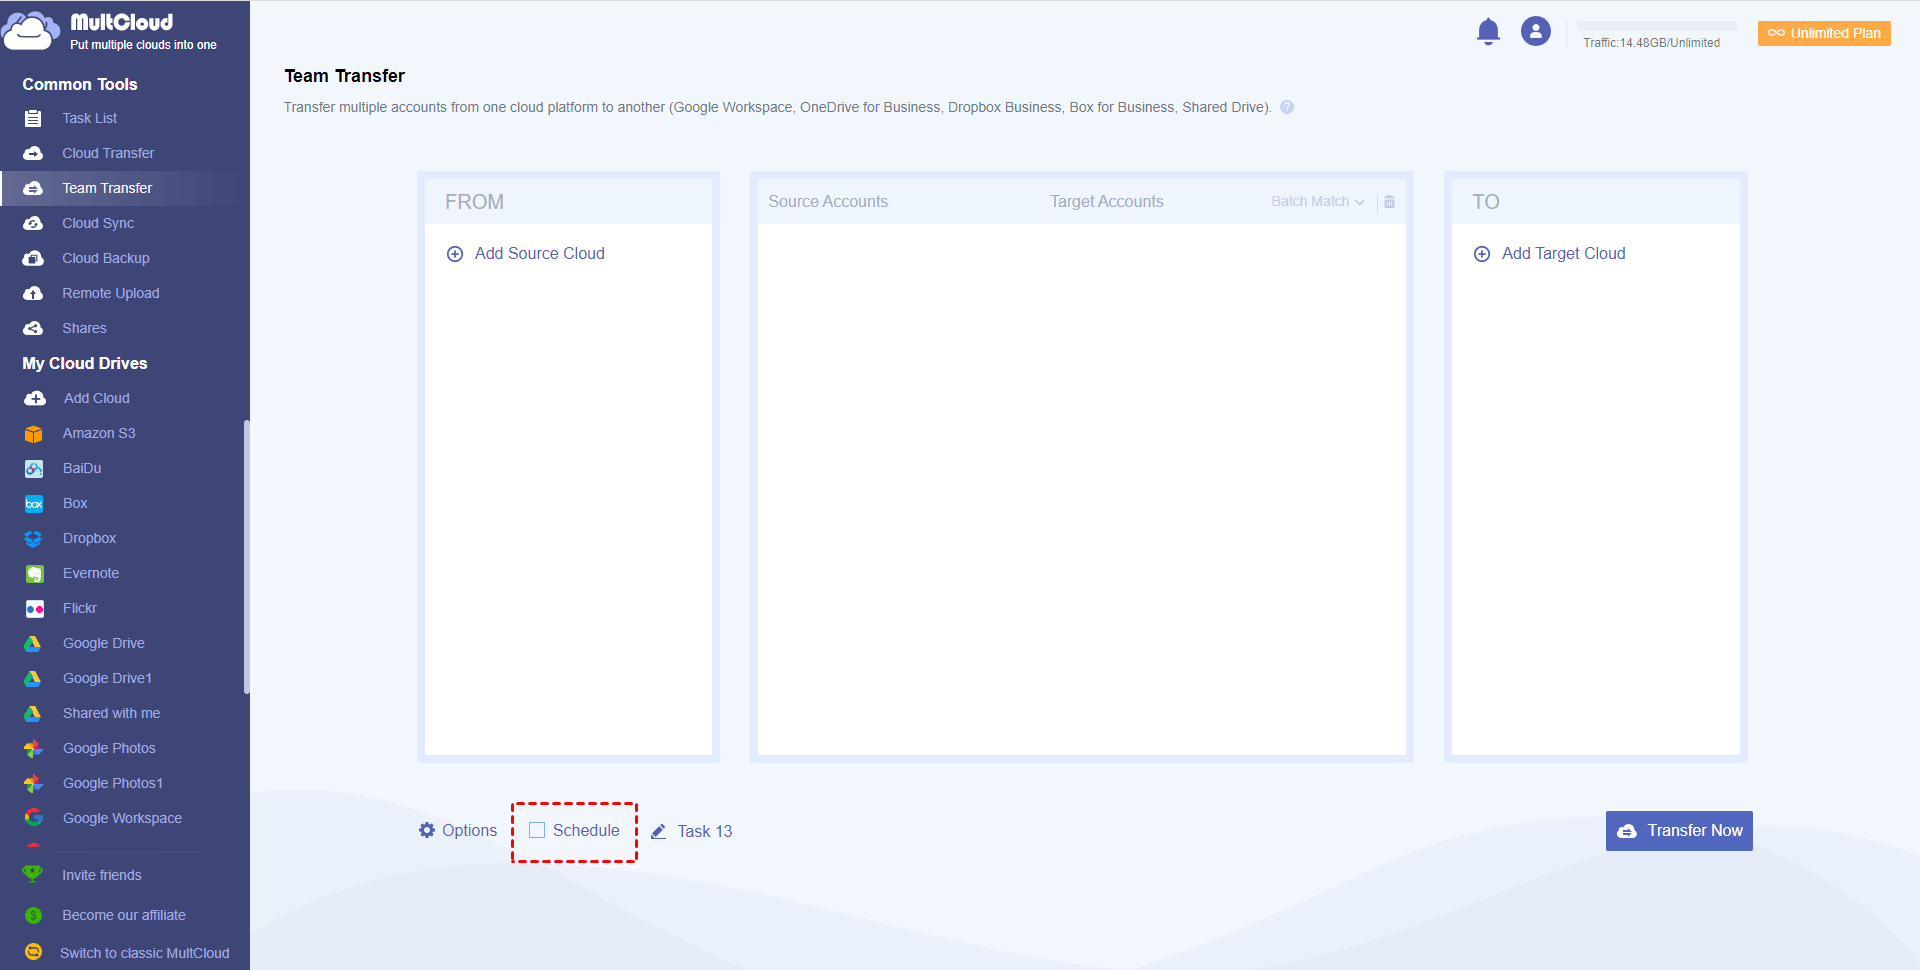Image resolution: width=1920 pixels, height=970 pixels.
Task: Click the Amazon S3 orange box icon
Action: pyautogui.click(x=34, y=434)
